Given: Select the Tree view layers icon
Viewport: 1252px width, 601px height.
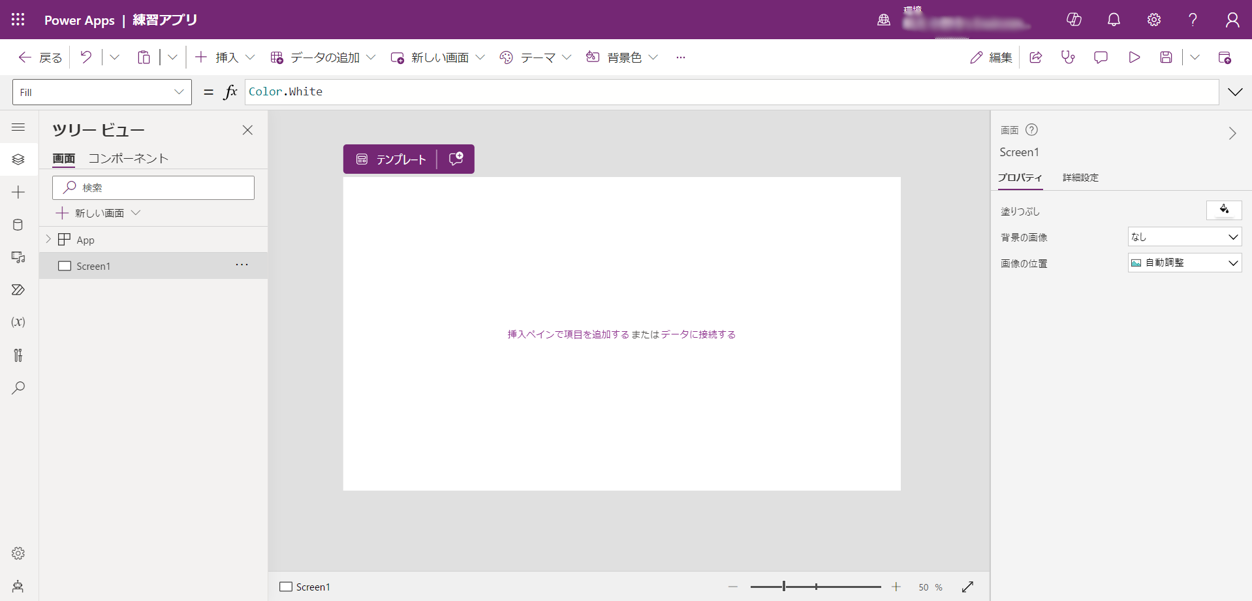Looking at the screenshot, I should coord(18,159).
